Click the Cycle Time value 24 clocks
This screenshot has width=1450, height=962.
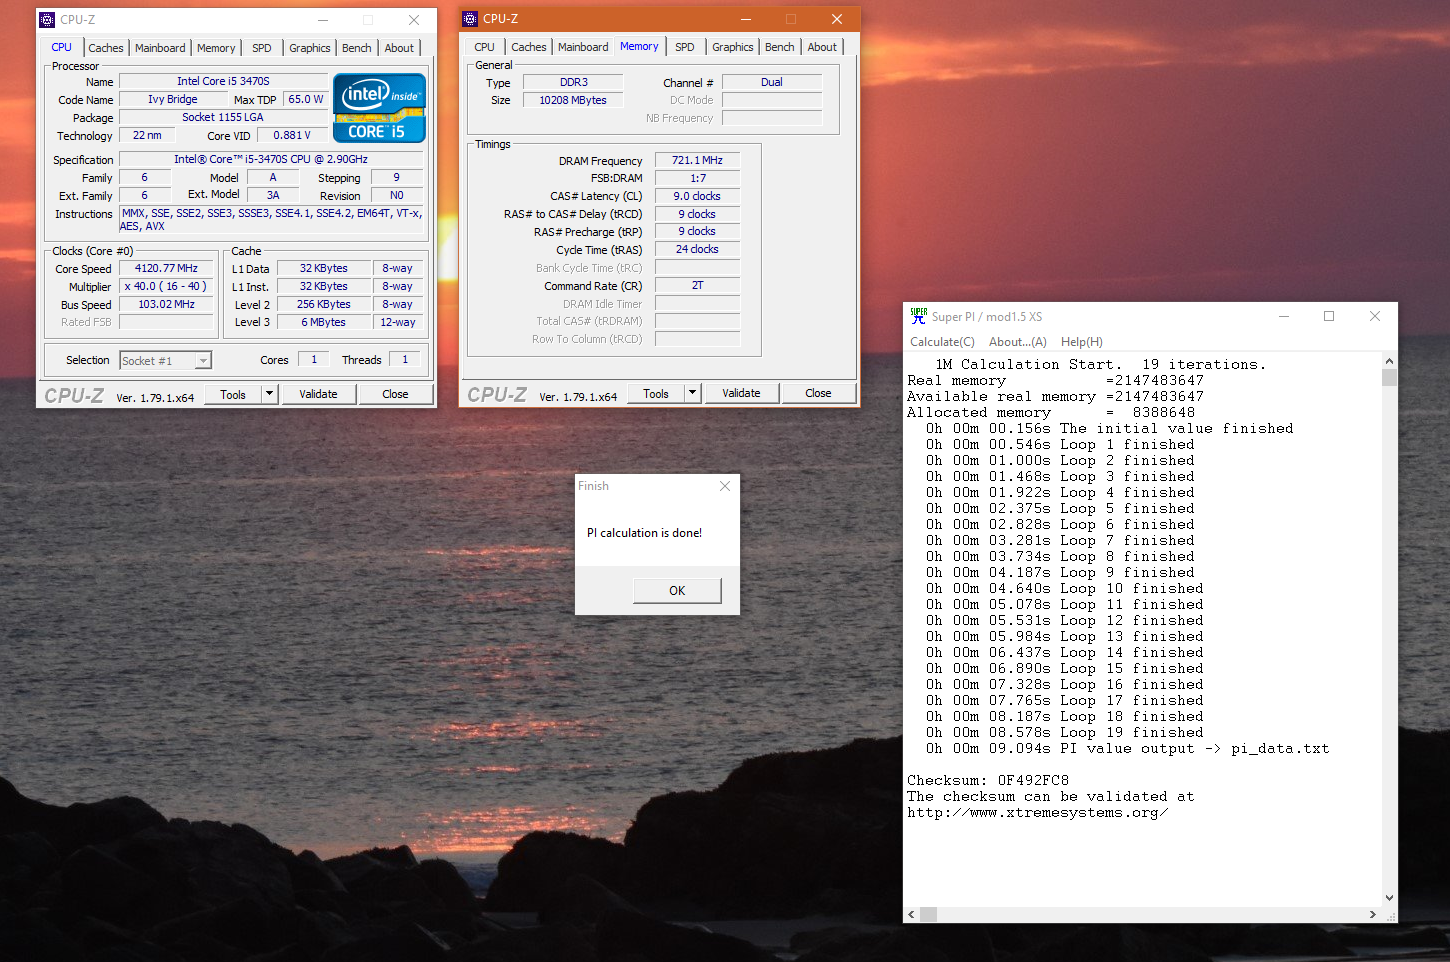click(697, 249)
